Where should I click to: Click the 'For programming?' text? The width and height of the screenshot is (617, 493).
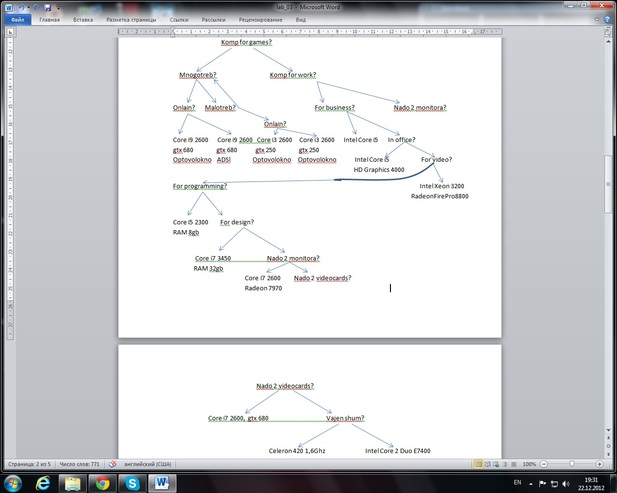pyautogui.click(x=200, y=186)
